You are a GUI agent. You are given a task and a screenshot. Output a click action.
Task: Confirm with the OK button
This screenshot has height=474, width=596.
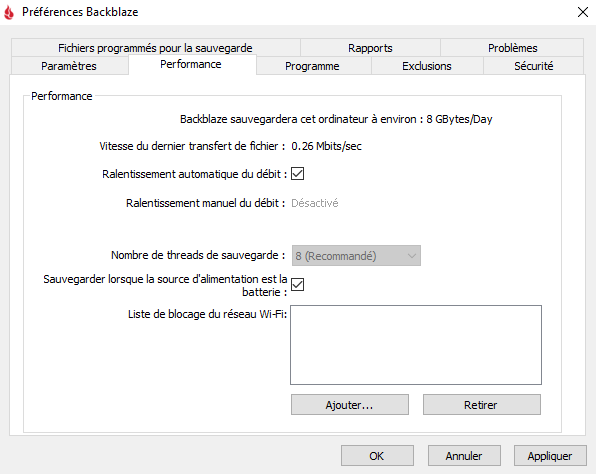click(377, 455)
